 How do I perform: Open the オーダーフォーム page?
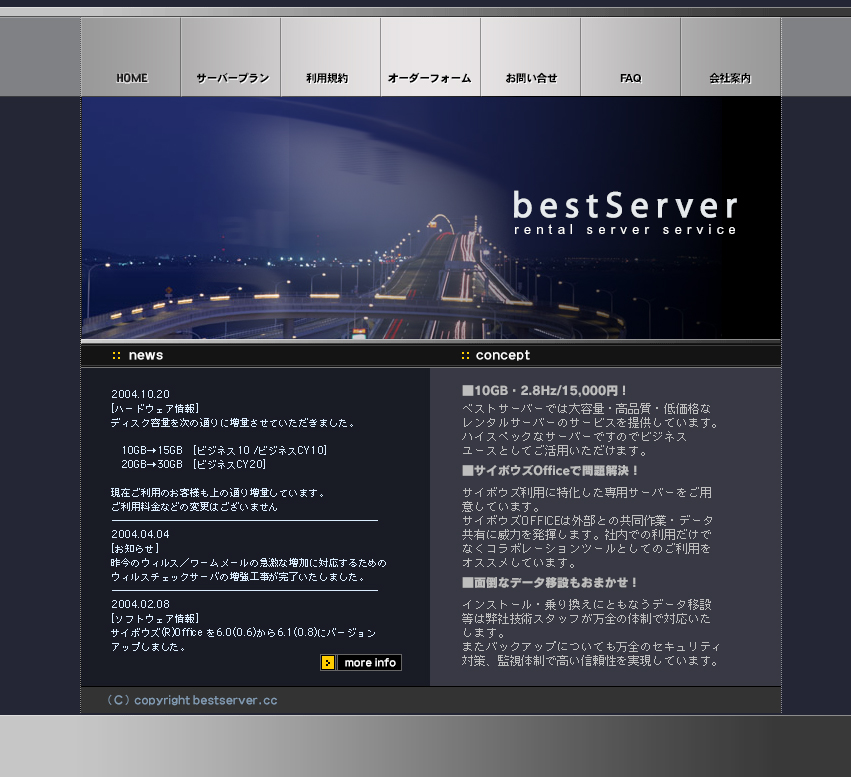pyautogui.click(x=429, y=78)
